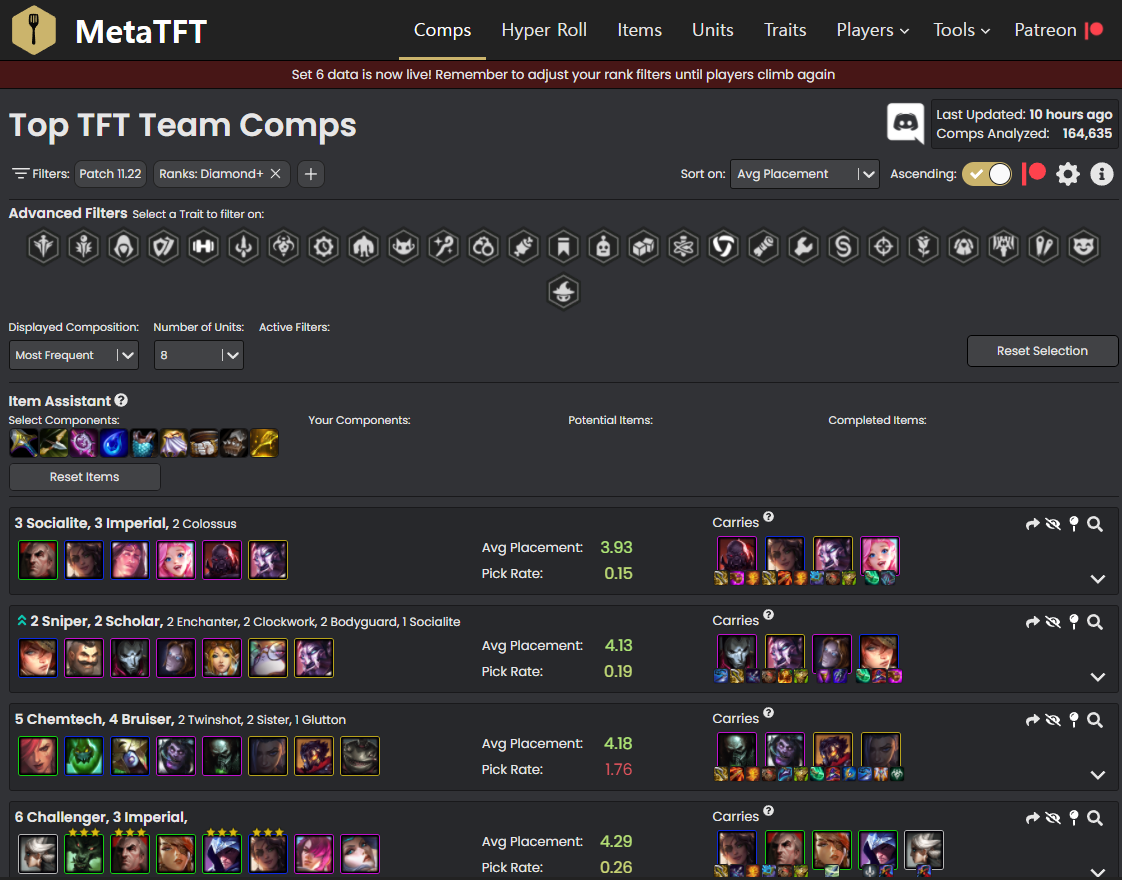Open the Discord server icon
This screenshot has height=880, width=1122.
coord(906,123)
